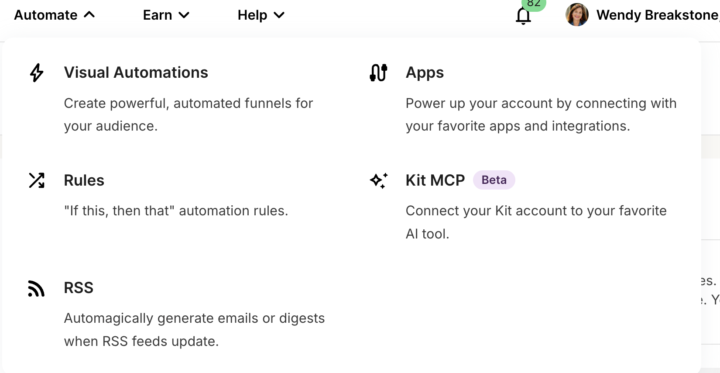Expand the Help dropdown menu
720x373 pixels.
pos(261,15)
